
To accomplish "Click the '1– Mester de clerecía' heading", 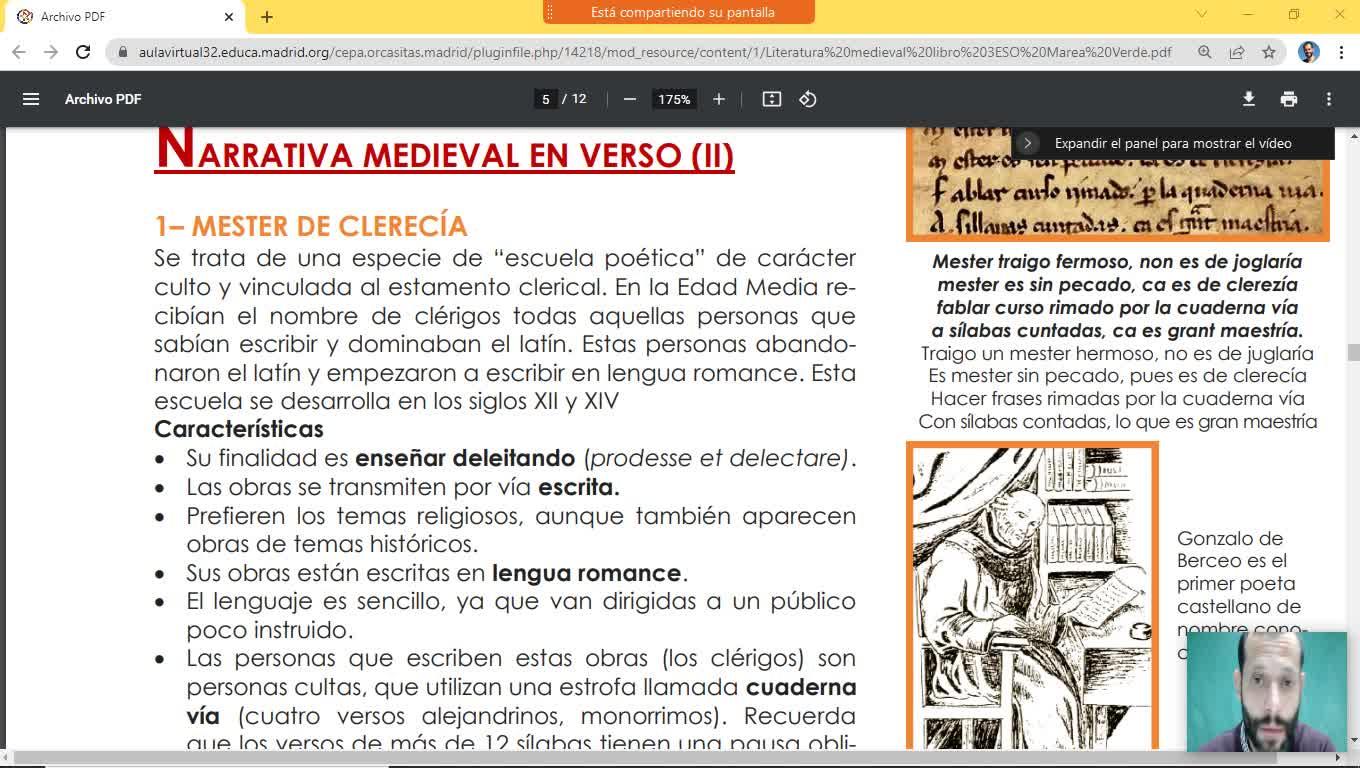I will 310,226.
